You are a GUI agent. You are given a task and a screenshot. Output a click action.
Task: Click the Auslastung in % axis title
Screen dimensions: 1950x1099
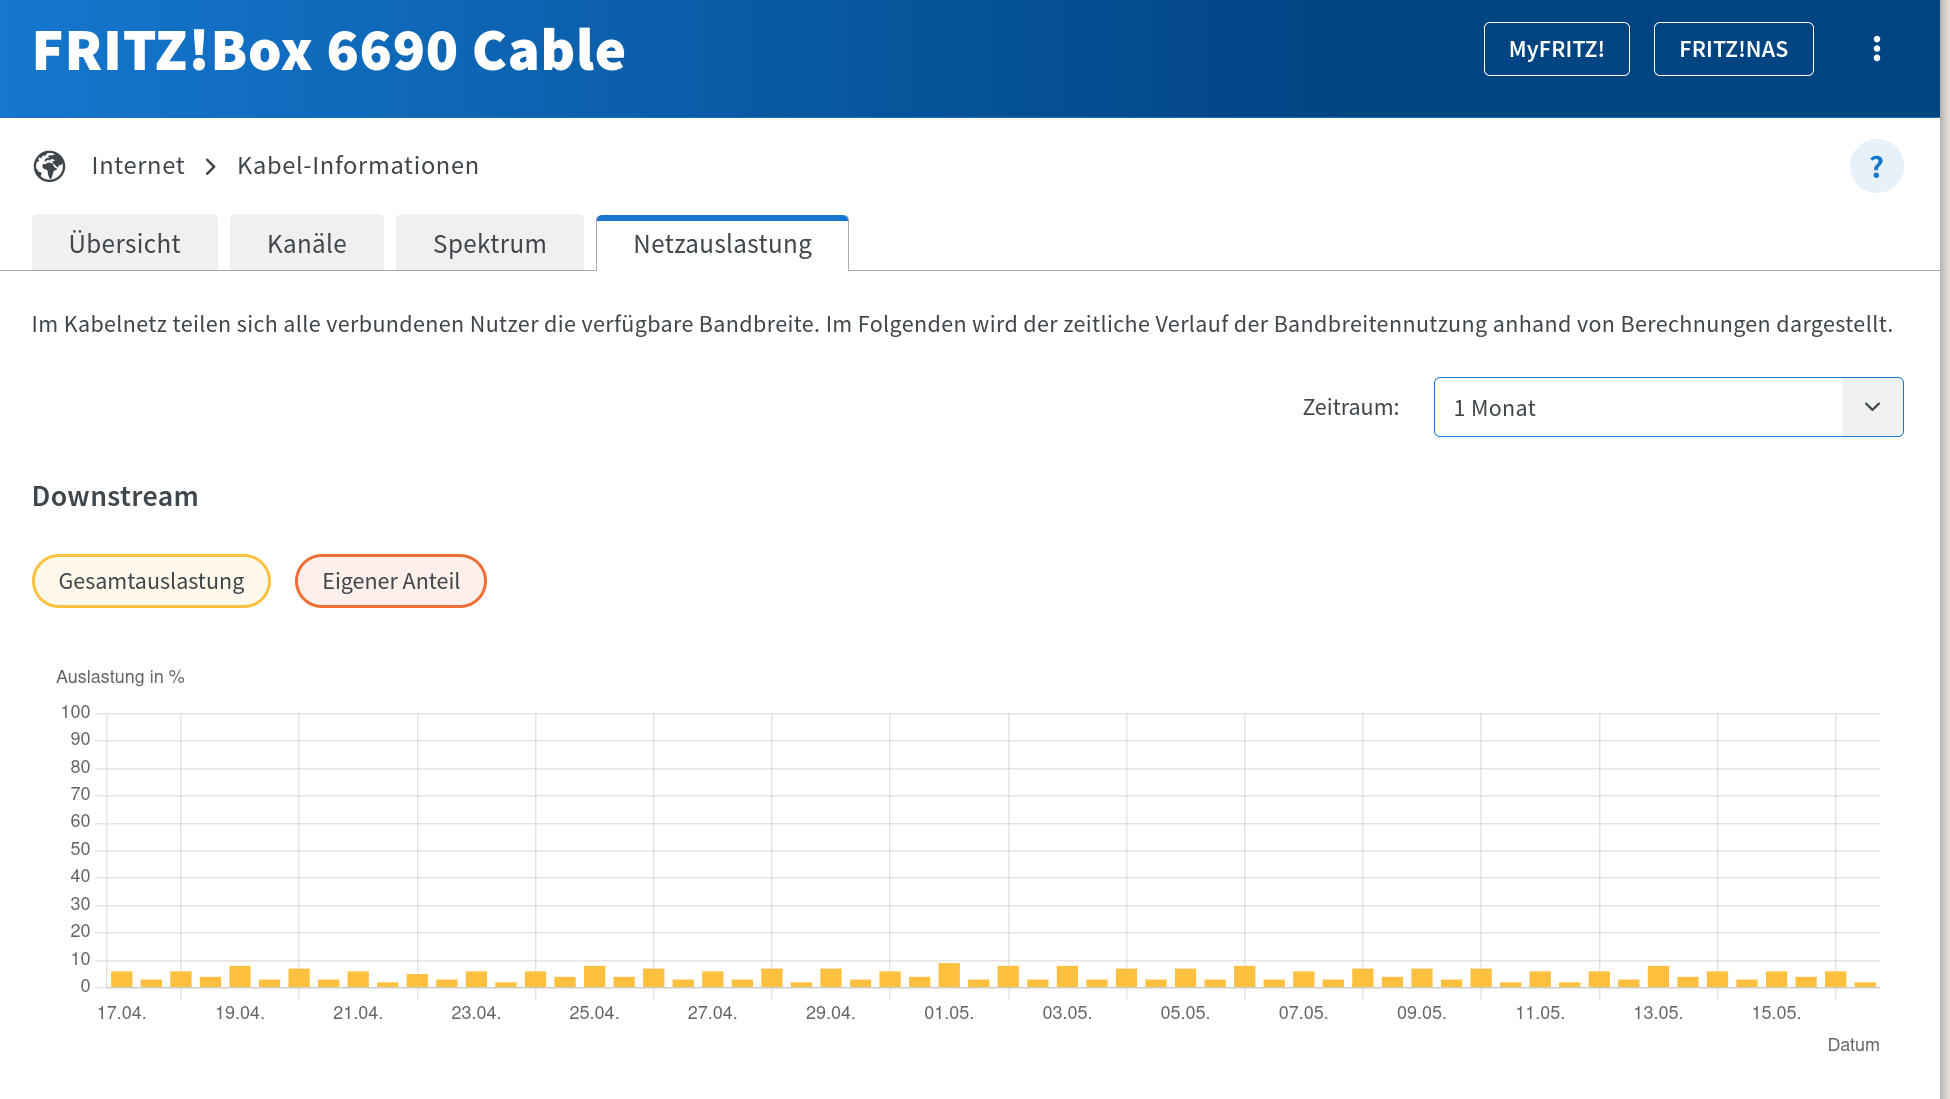(120, 677)
